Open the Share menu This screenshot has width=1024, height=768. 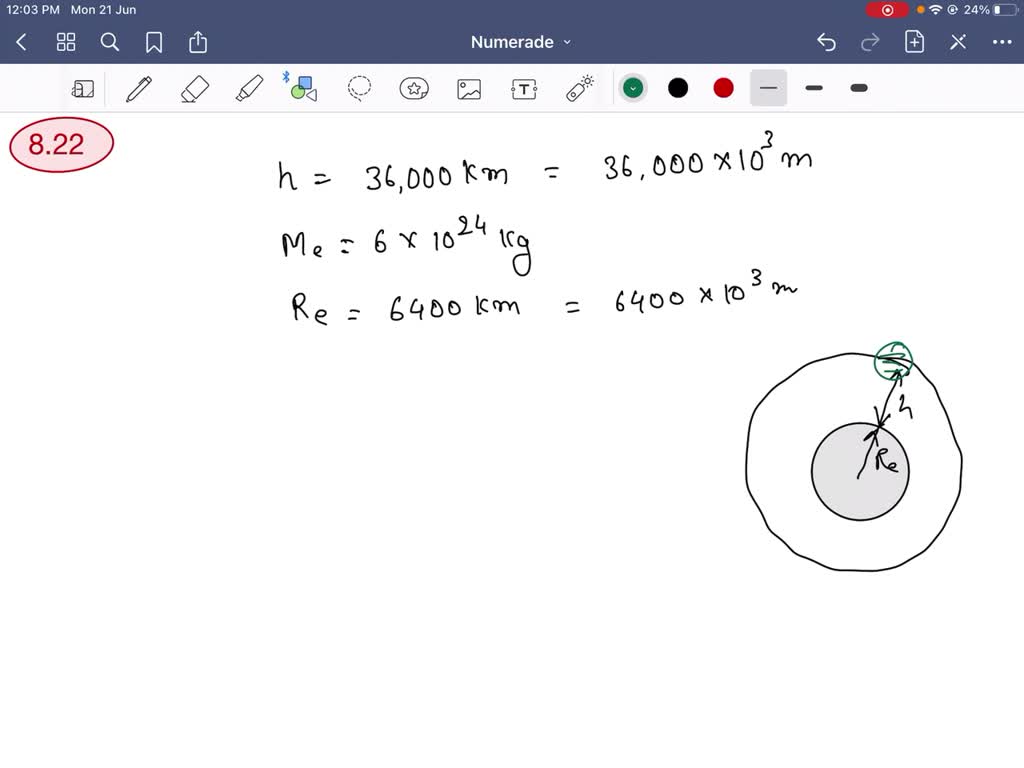coord(197,42)
